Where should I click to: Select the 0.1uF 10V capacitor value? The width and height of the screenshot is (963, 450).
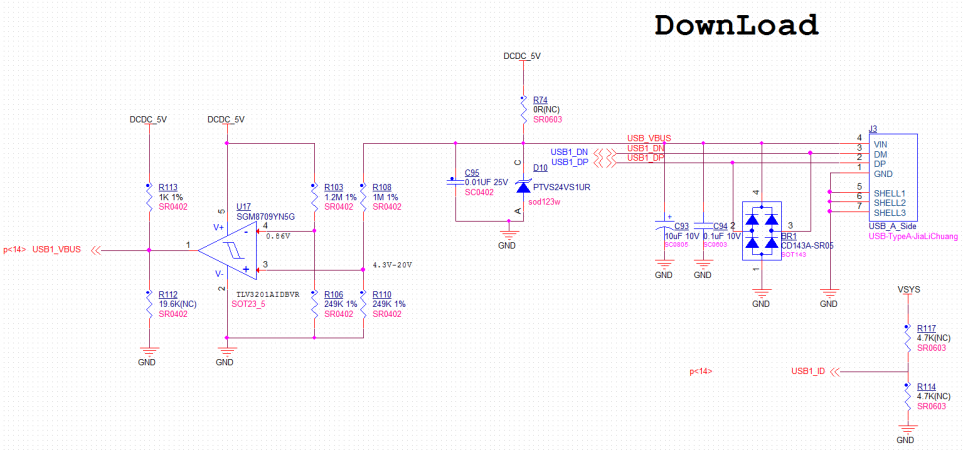coord(720,236)
